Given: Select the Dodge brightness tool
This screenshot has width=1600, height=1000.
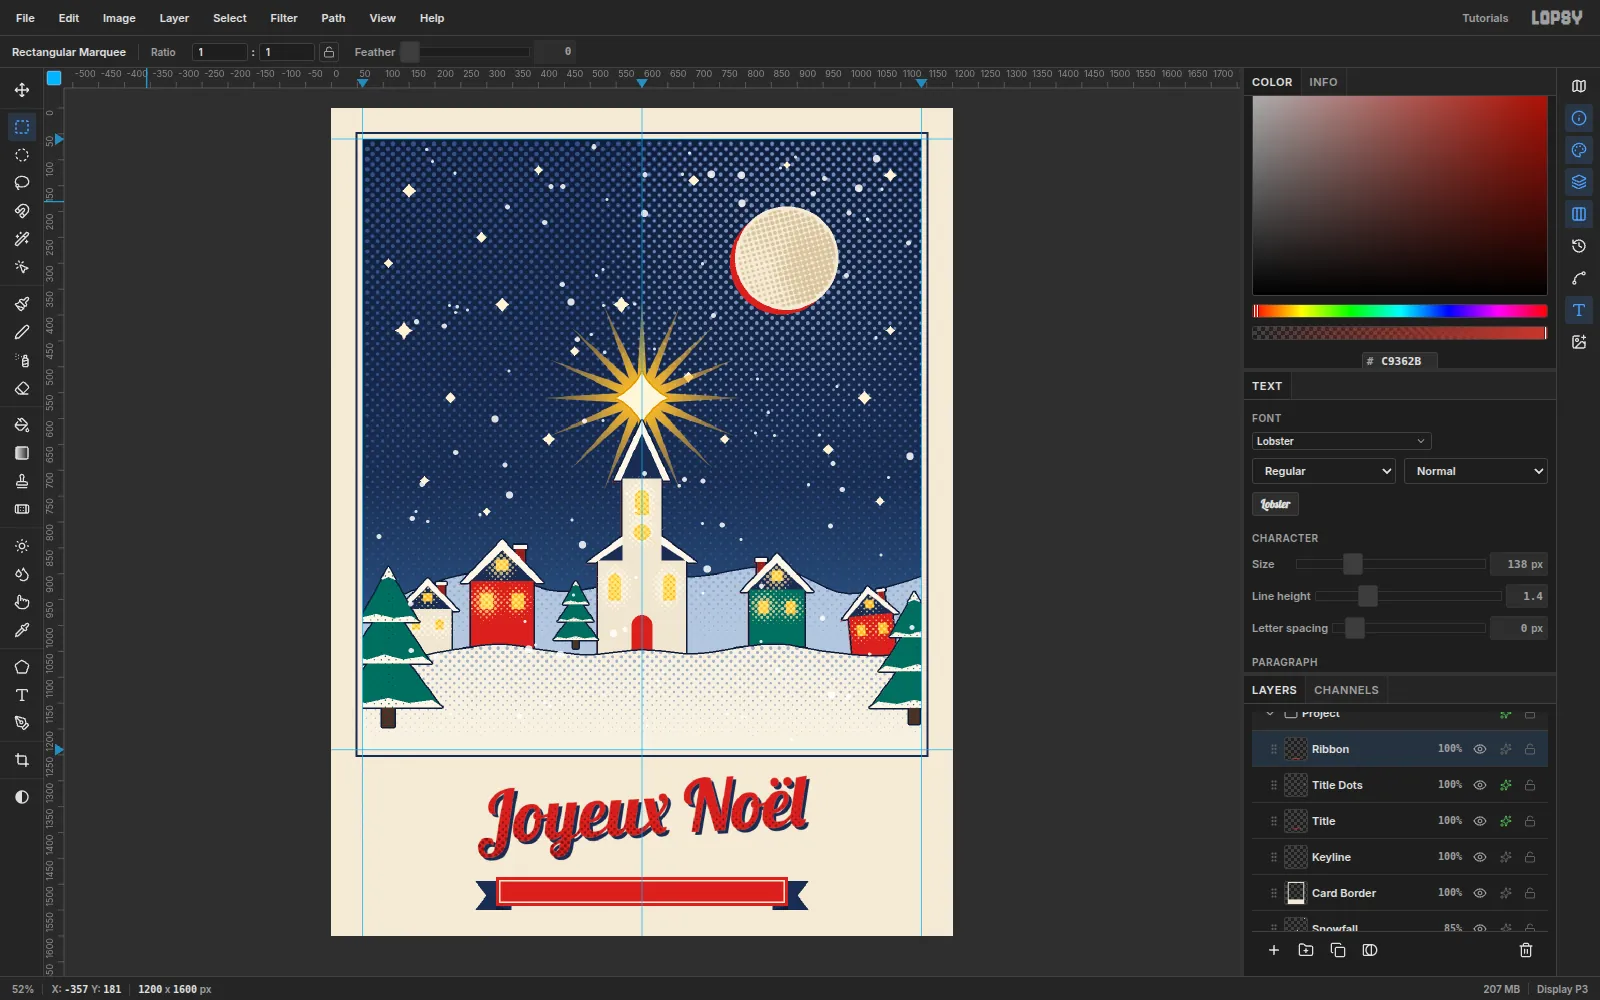Looking at the screenshot, I should coord(22,546).
